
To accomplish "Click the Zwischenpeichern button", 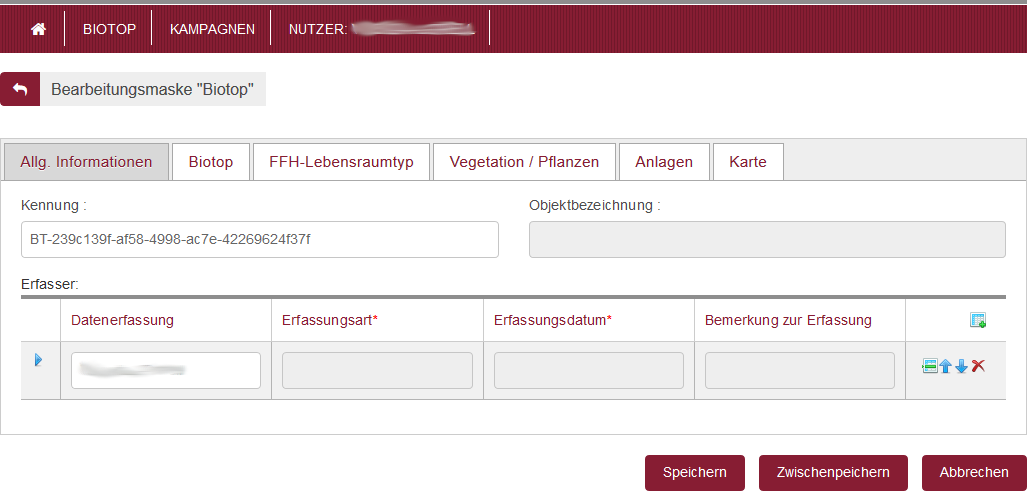I will click(833, 472).
